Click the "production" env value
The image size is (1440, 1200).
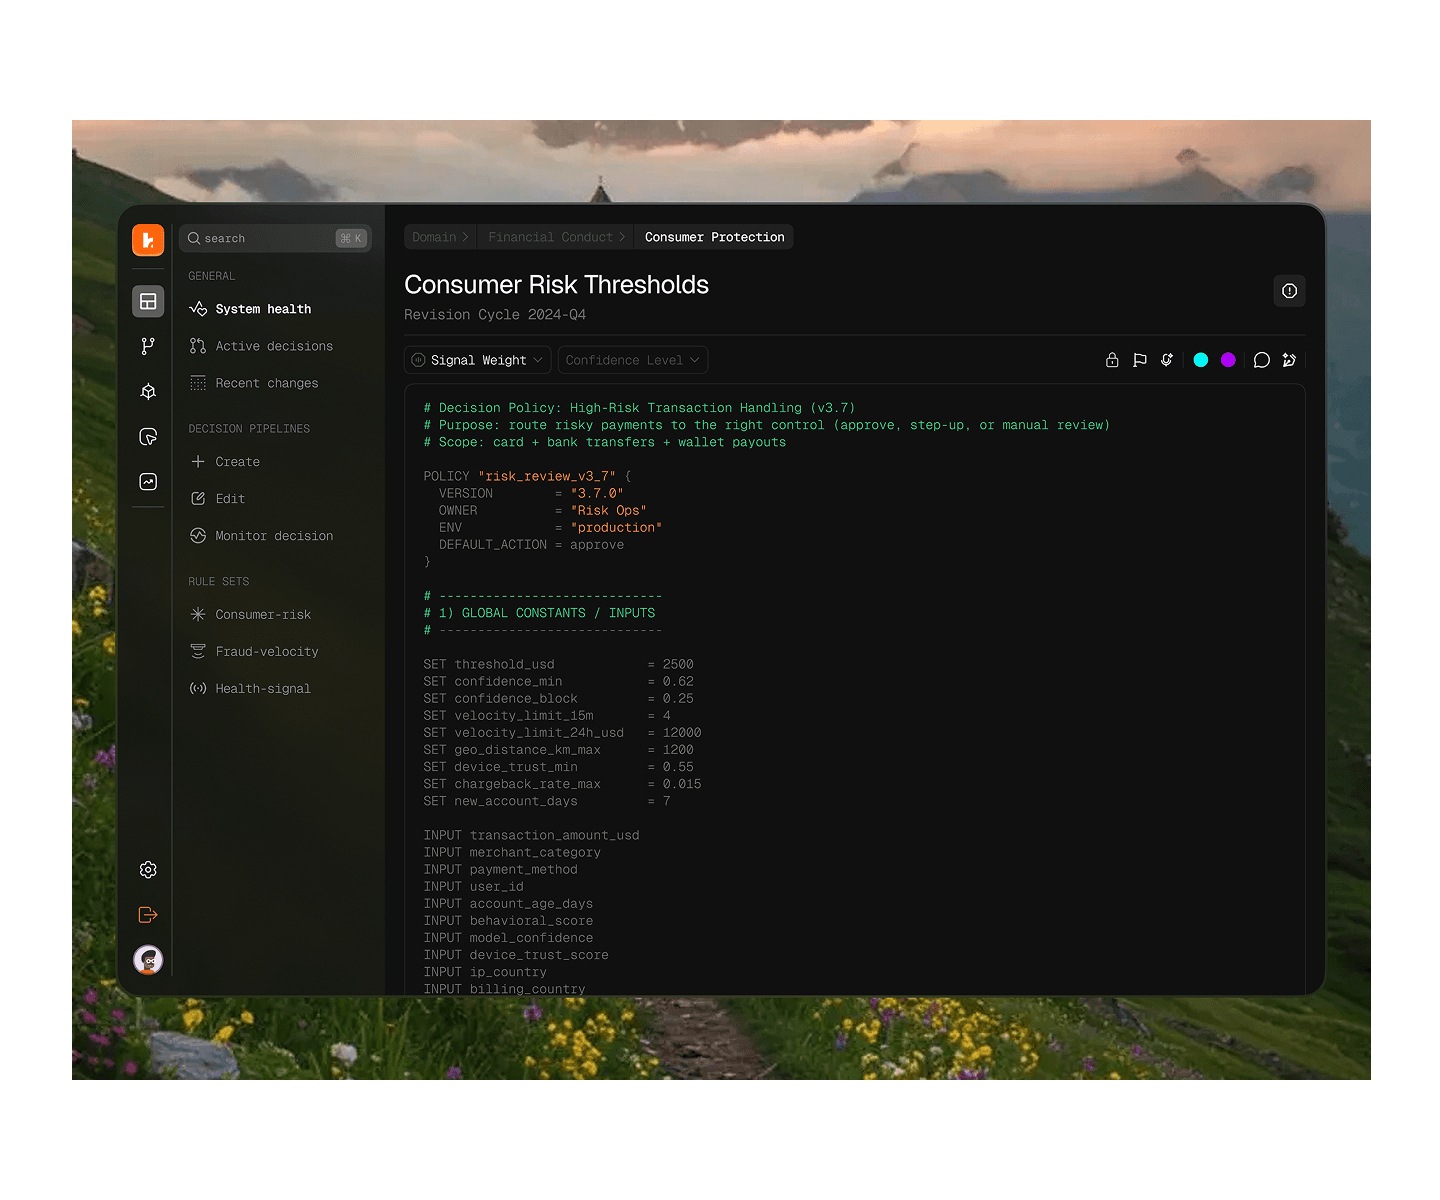(x=616, y=527)
